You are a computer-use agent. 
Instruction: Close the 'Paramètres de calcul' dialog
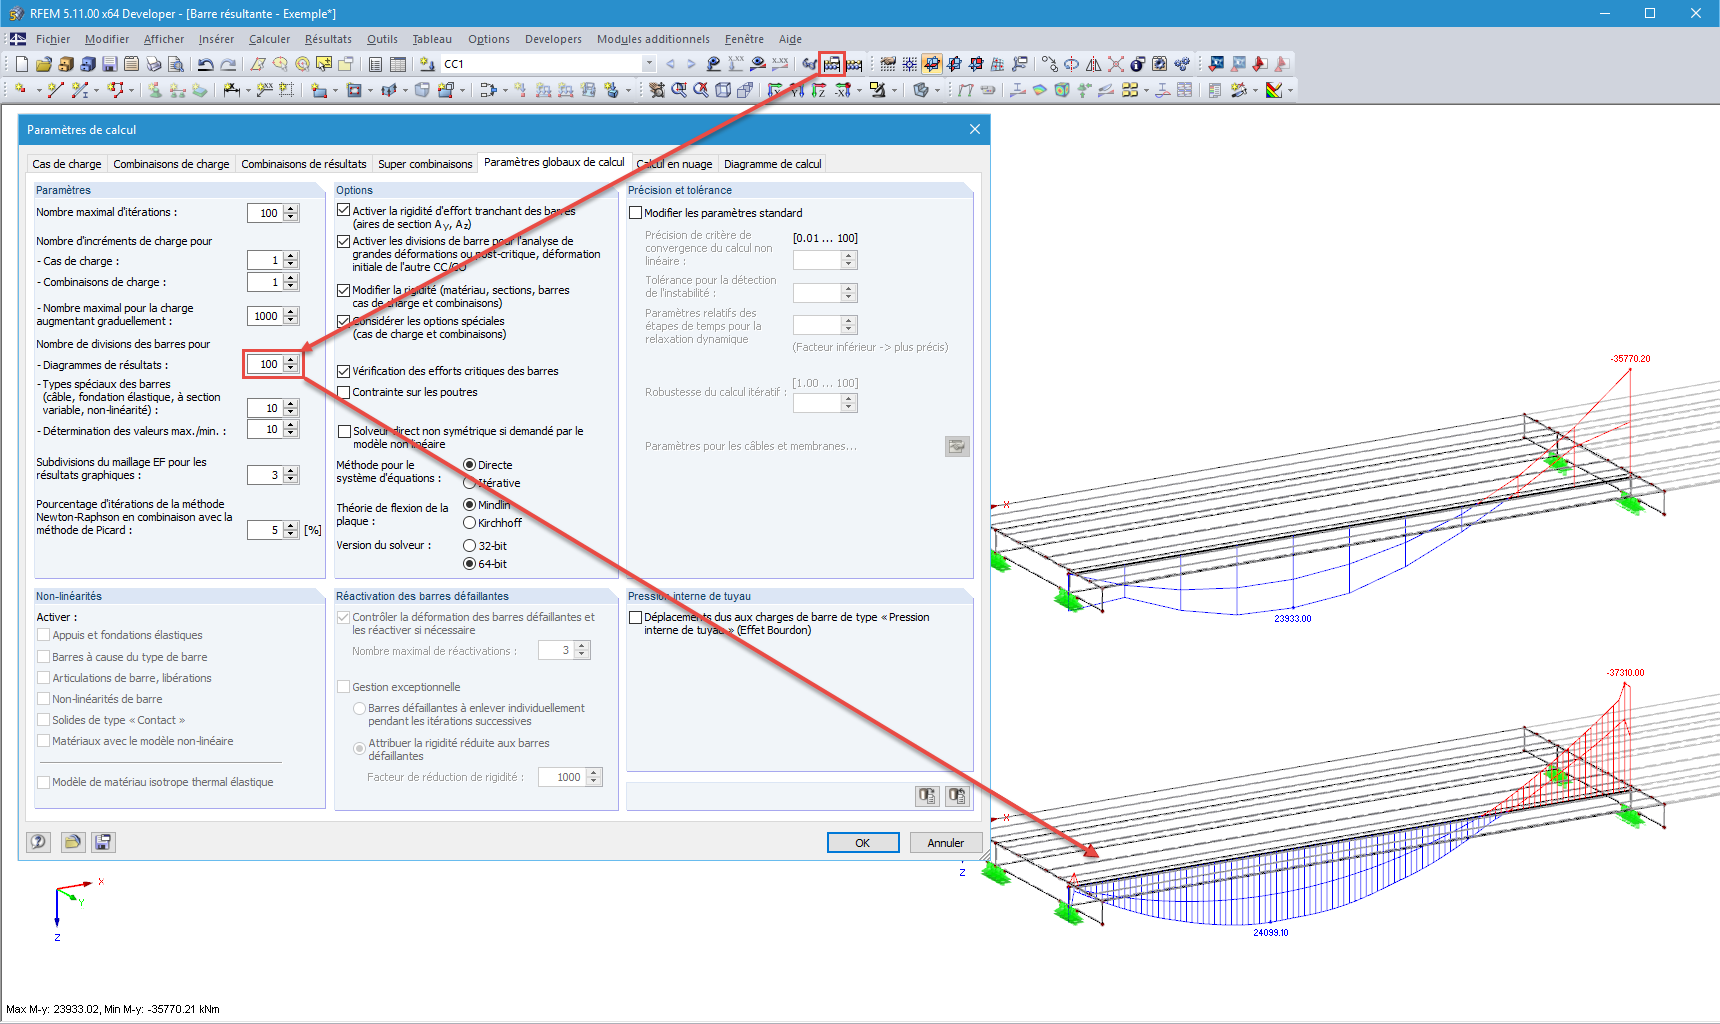click(x=975, y=129)
